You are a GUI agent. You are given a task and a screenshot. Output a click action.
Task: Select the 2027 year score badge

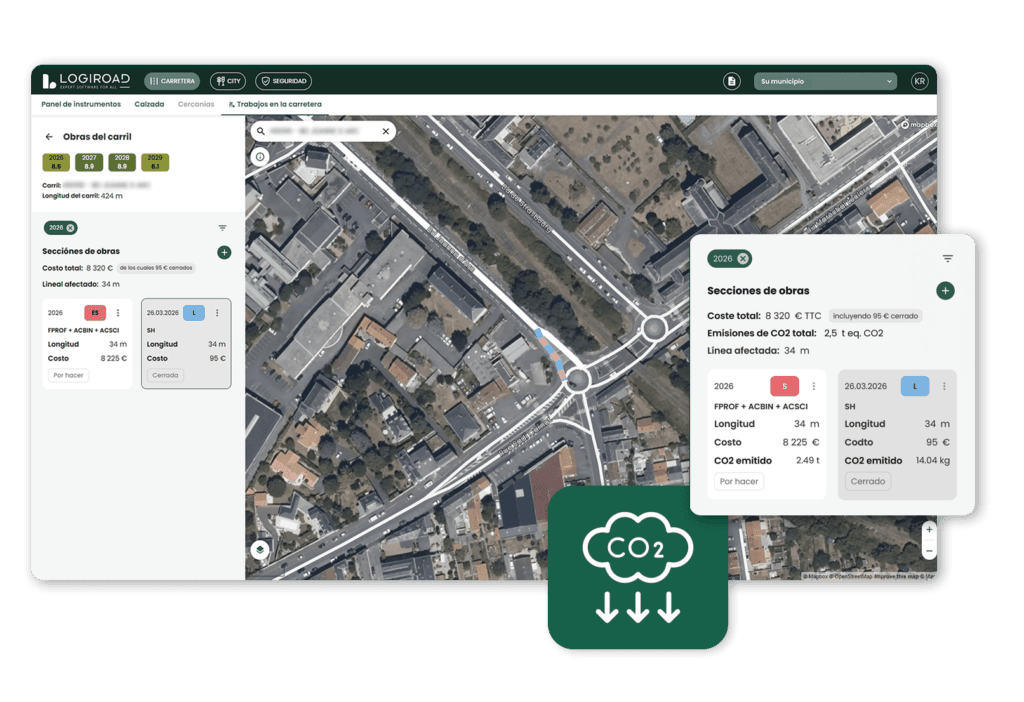click(x=89, y=162)
